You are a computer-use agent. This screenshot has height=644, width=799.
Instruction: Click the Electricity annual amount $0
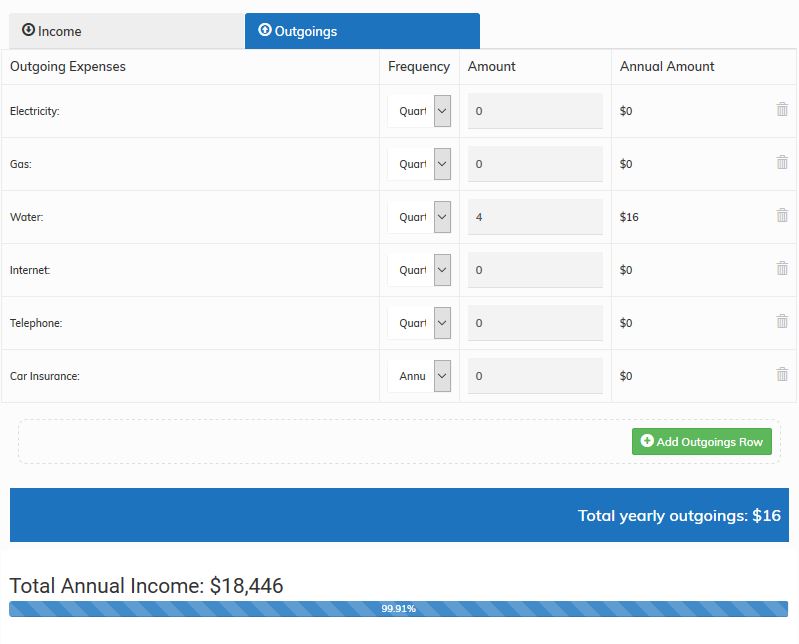coord(626,111)
